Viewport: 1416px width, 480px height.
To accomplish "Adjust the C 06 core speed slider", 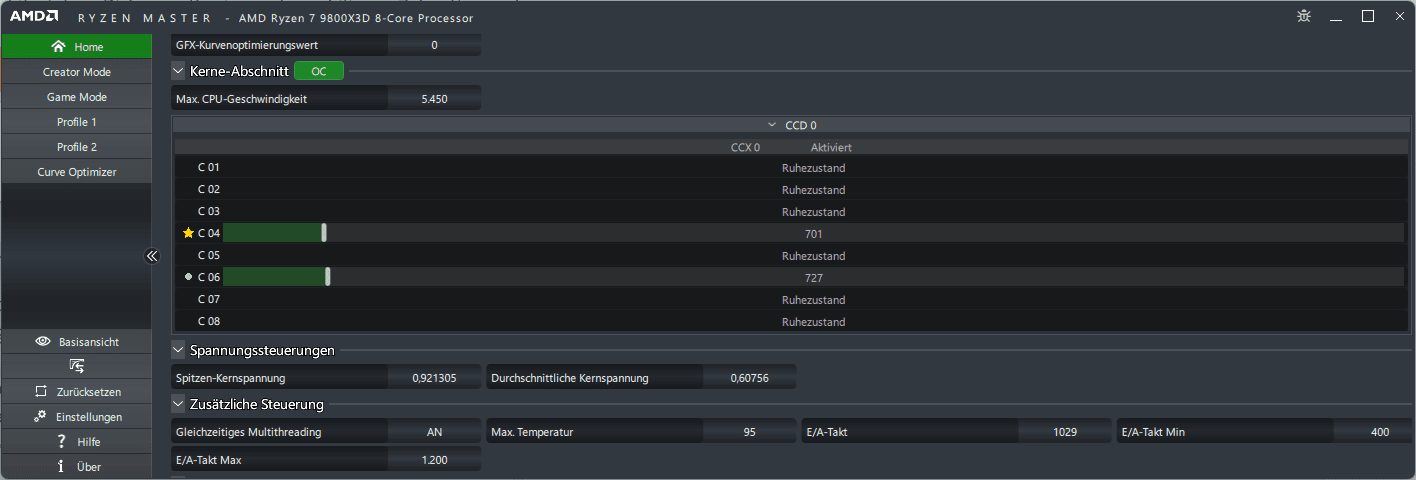I will (328, 277).
